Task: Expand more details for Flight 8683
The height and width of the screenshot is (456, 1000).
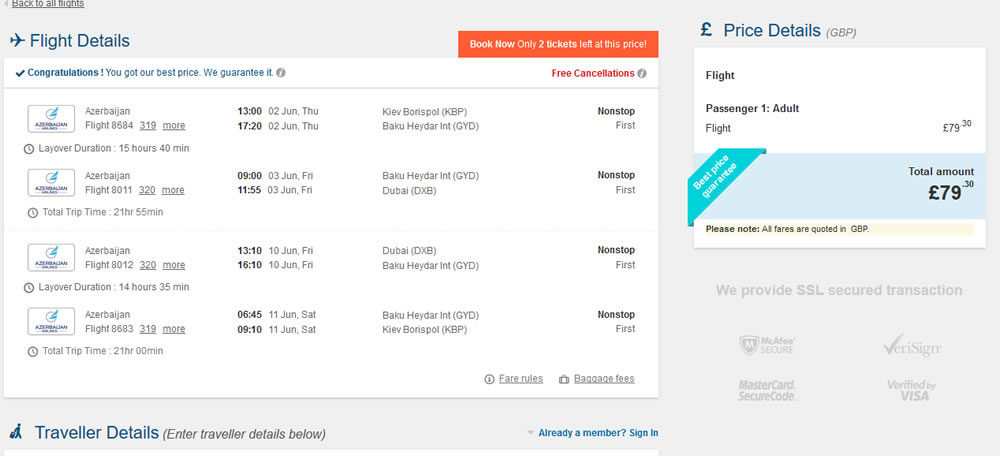Action: (x=174, y=329)
